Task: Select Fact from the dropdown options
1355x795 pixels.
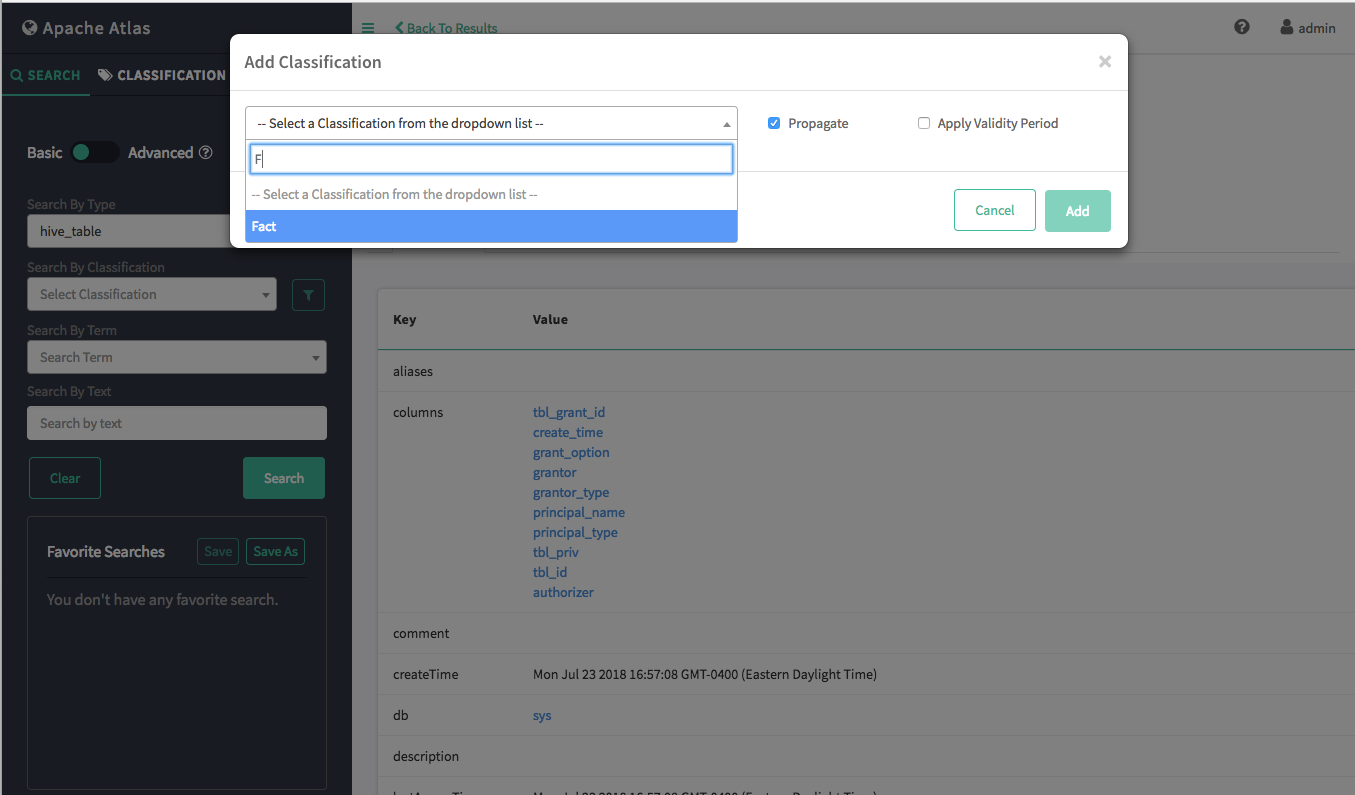Action: pyautogui.click(x=491, y=226)
